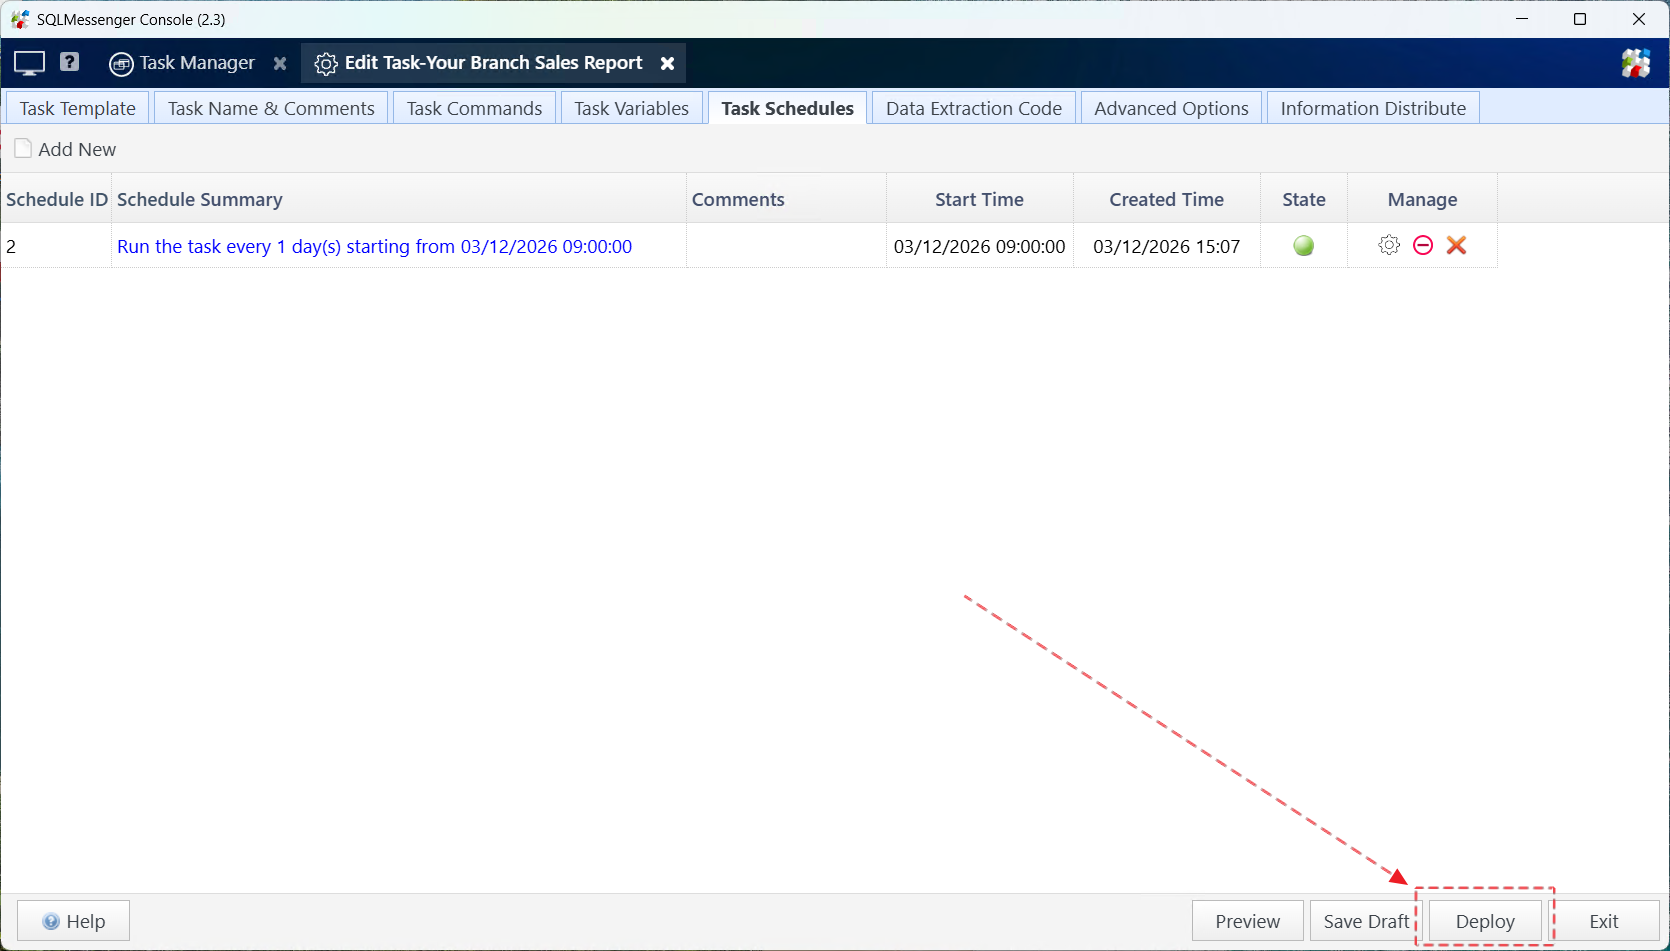Close the Edit Task tab
The width and height of the screenshot is (1670, 951).
pyautogui.click(x=668, y=63)
